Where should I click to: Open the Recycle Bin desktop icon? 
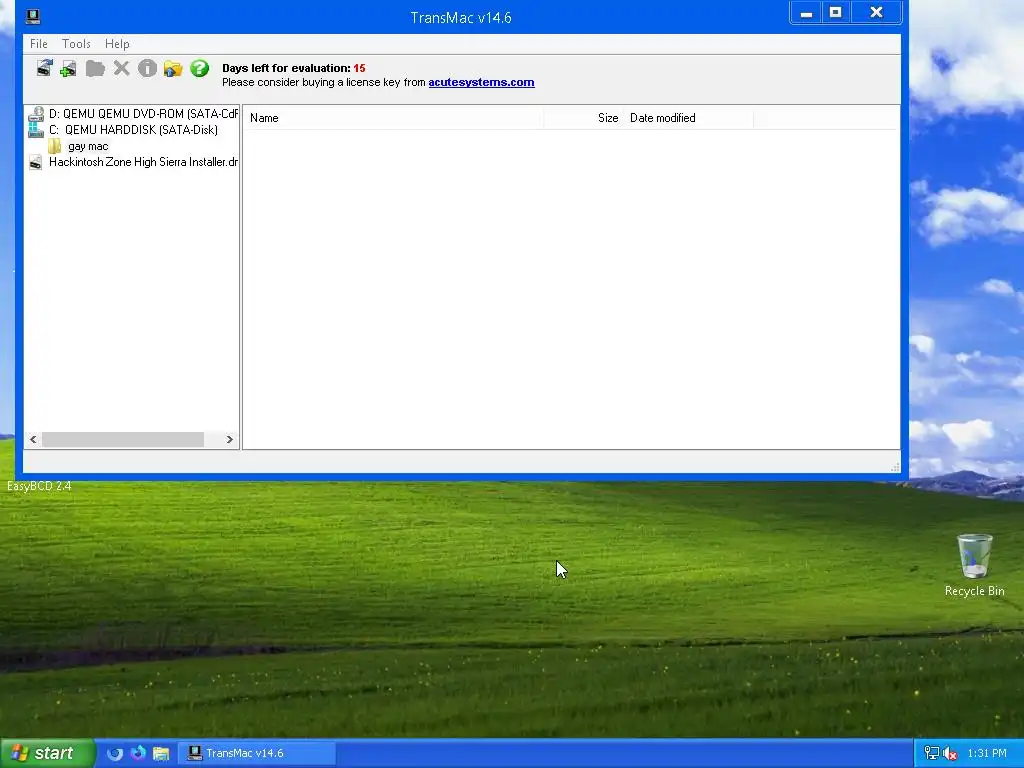click(974, 565)
